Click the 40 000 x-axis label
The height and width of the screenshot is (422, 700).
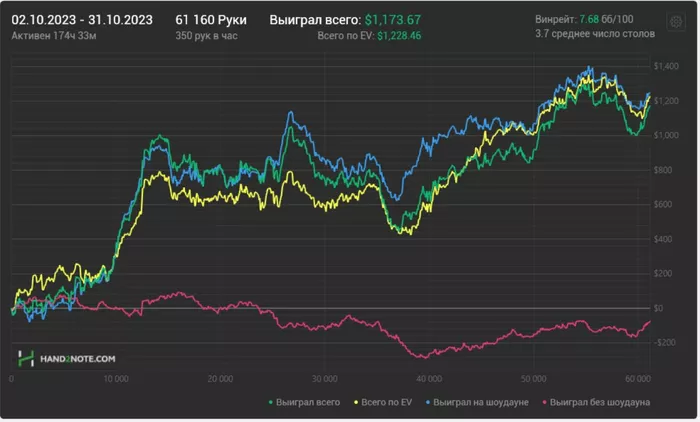(429, 379)
